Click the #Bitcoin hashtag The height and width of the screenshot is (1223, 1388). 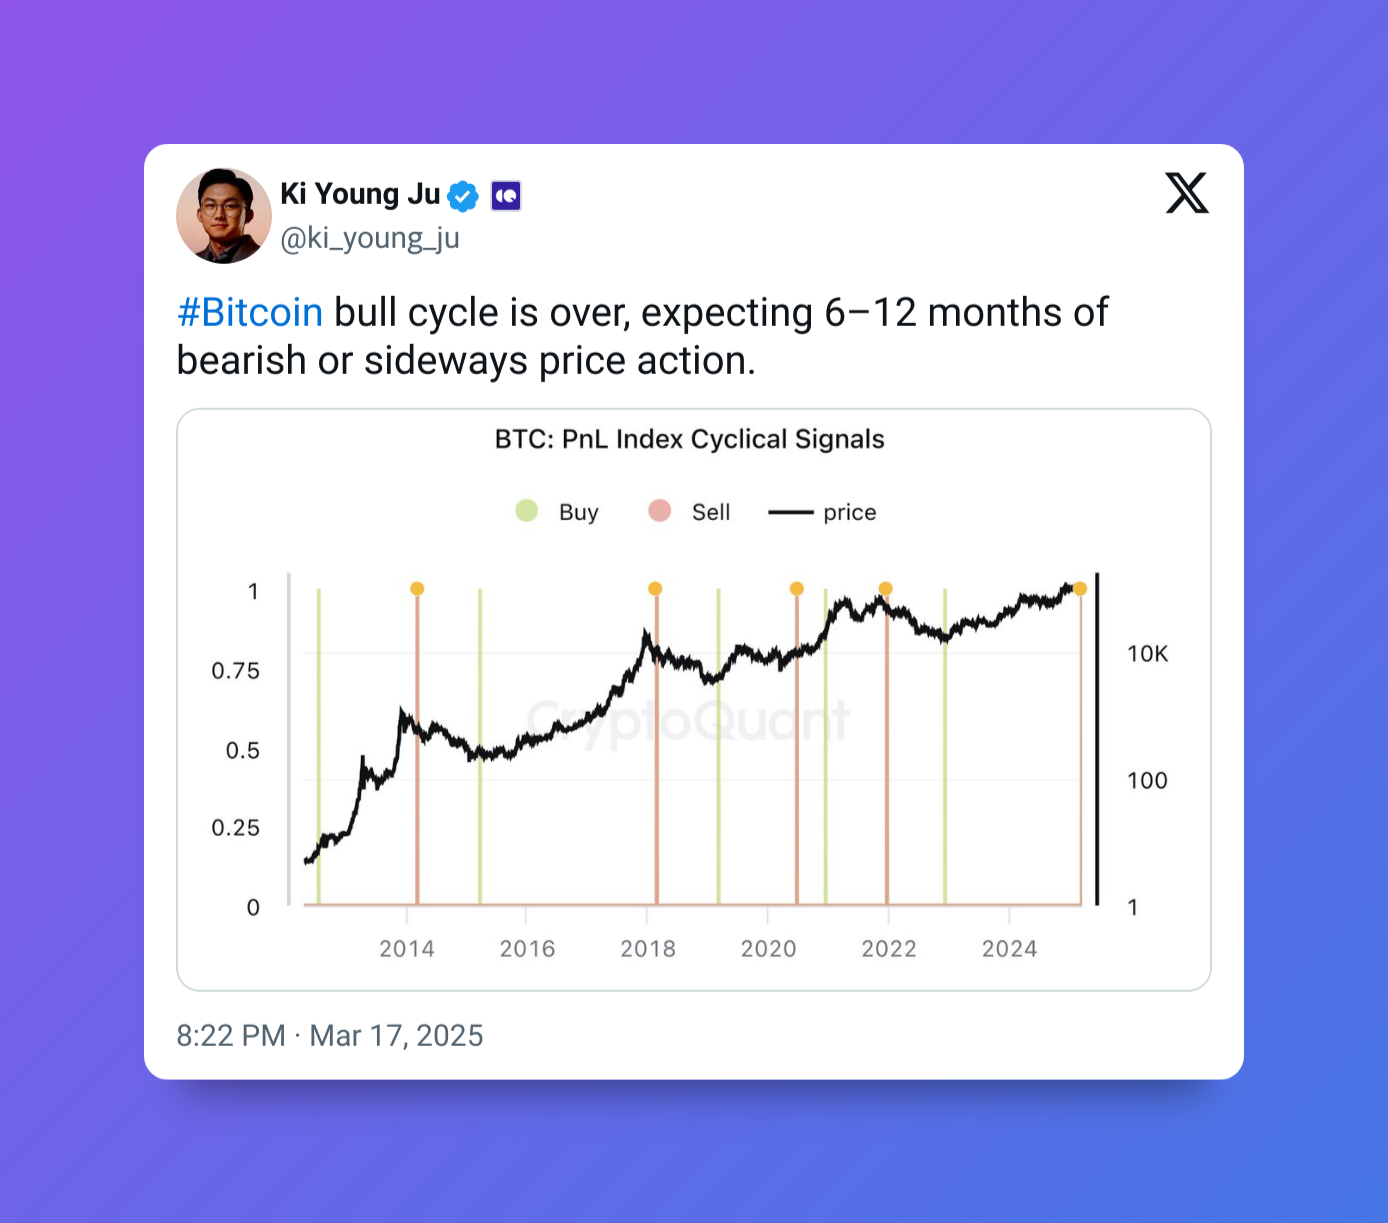click(250, 313)
